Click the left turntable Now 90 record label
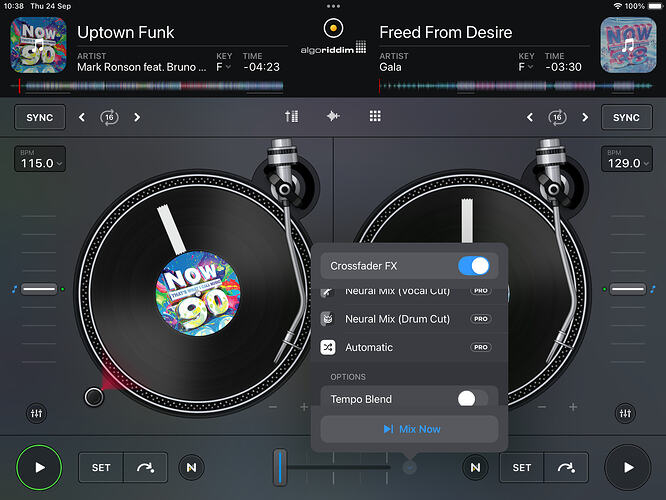The width and height of the screenshot is (666, 500). click(198, 293)
